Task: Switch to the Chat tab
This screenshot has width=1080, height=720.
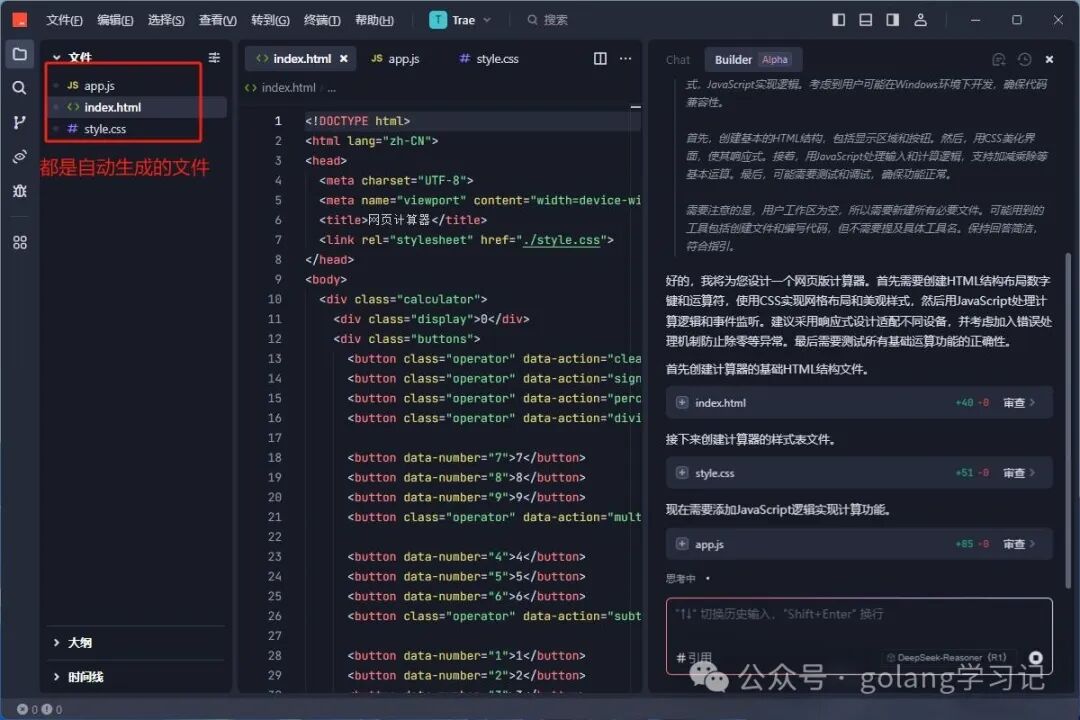Action: 678,60
